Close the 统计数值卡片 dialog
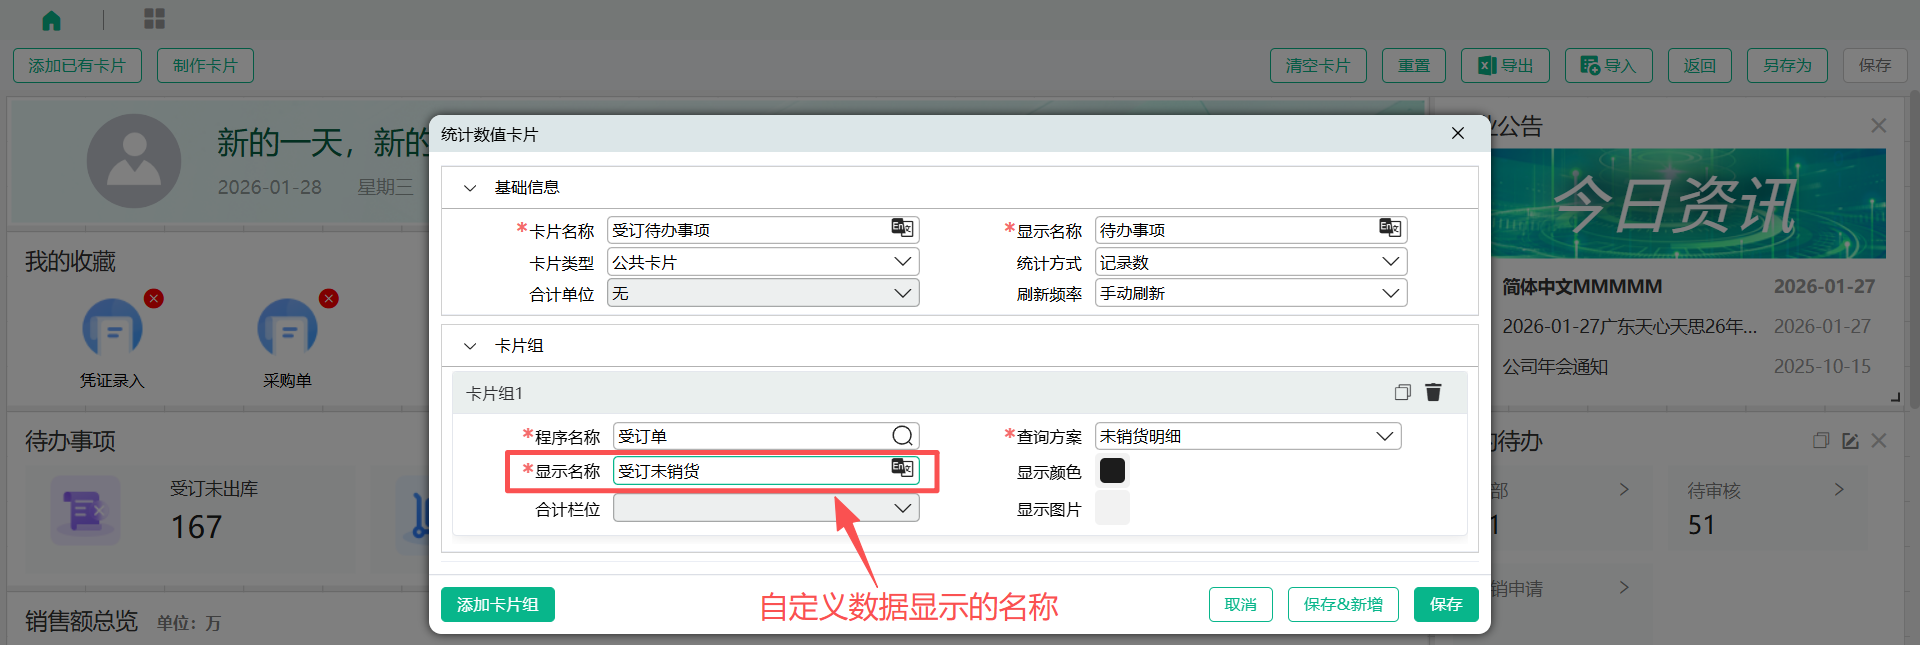The width and height of the screenshot is (1920, 645). [1457, 134]
